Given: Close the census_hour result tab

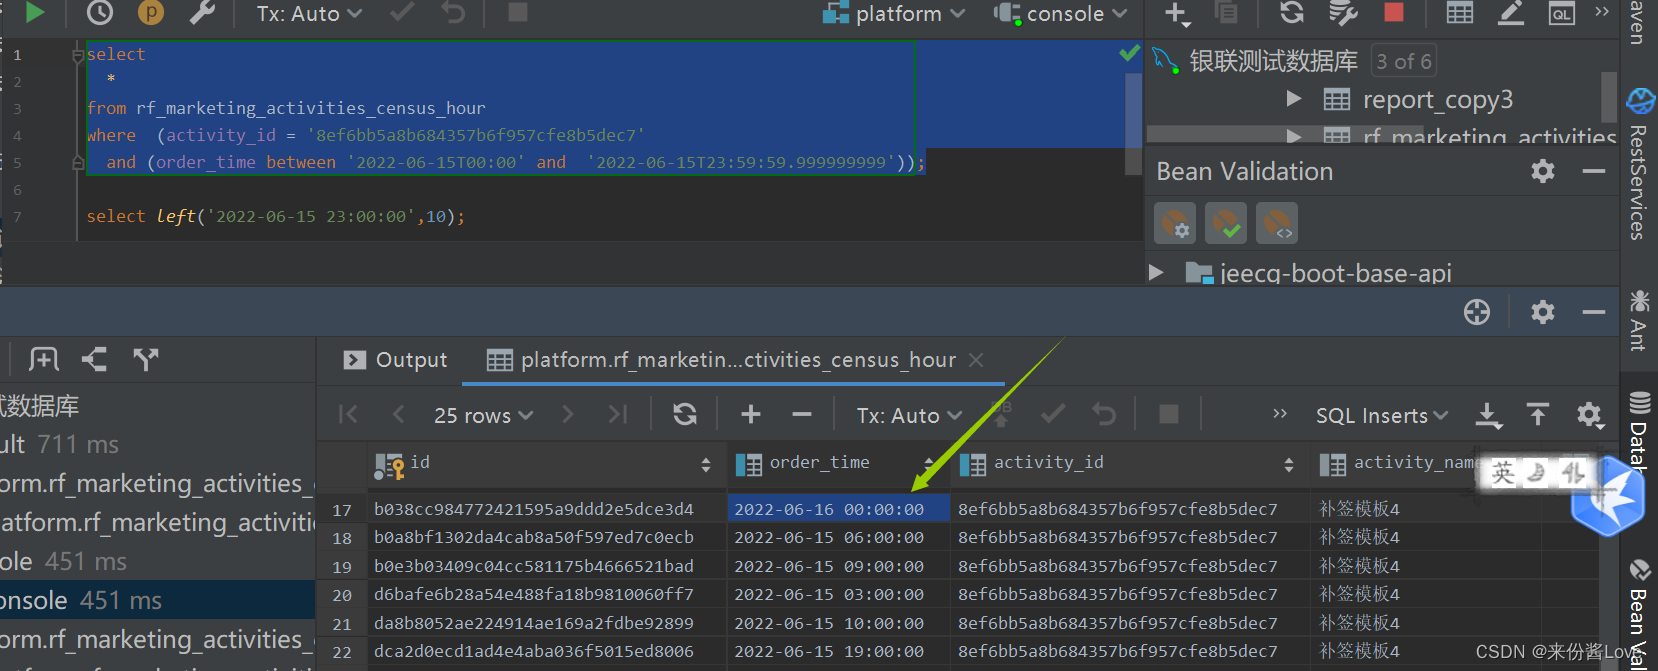Looking at the screenshot, I should click(x=977, y=360).
